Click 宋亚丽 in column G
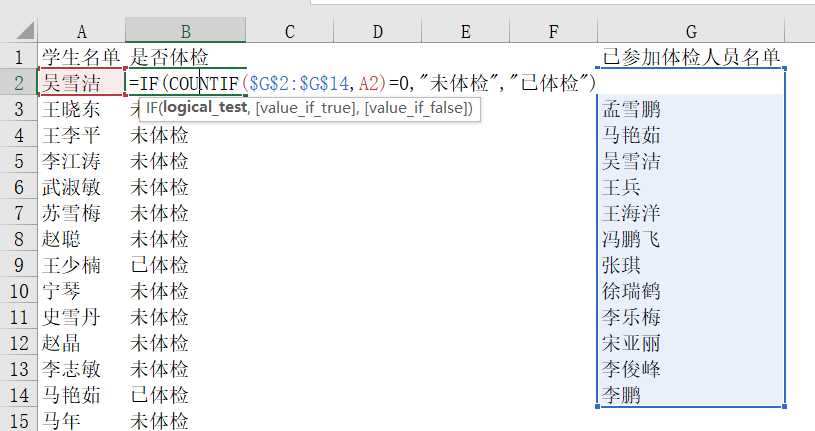This screenshot has width=815, height=431. coord(691,343)
